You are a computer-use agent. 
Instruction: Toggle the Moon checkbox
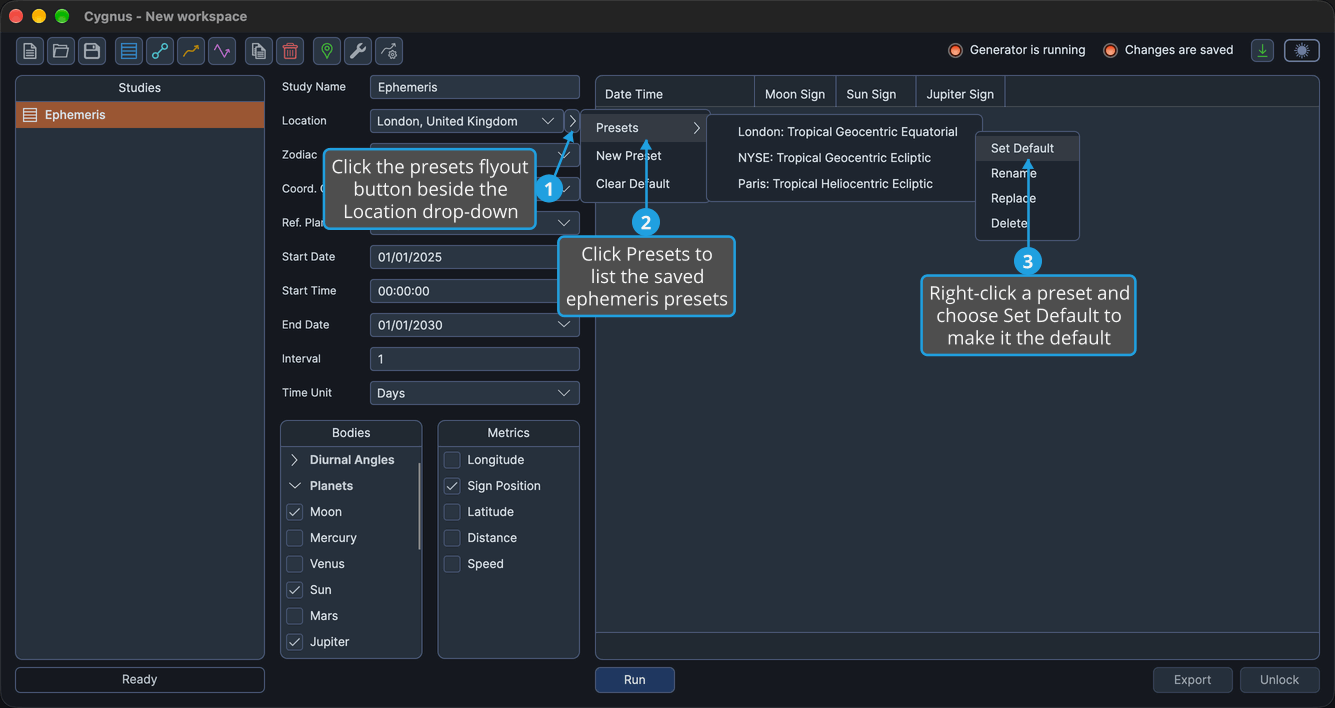[x=295, y=512]
